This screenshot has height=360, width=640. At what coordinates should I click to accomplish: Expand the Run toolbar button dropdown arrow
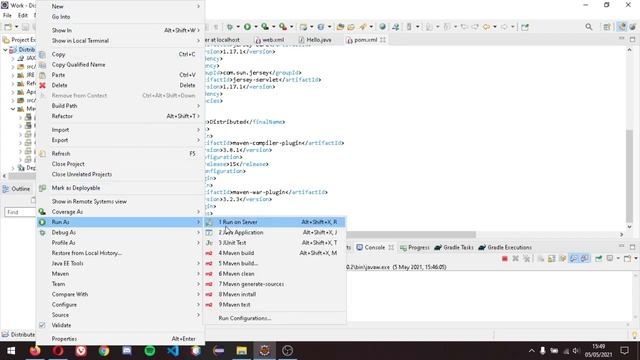256,27
